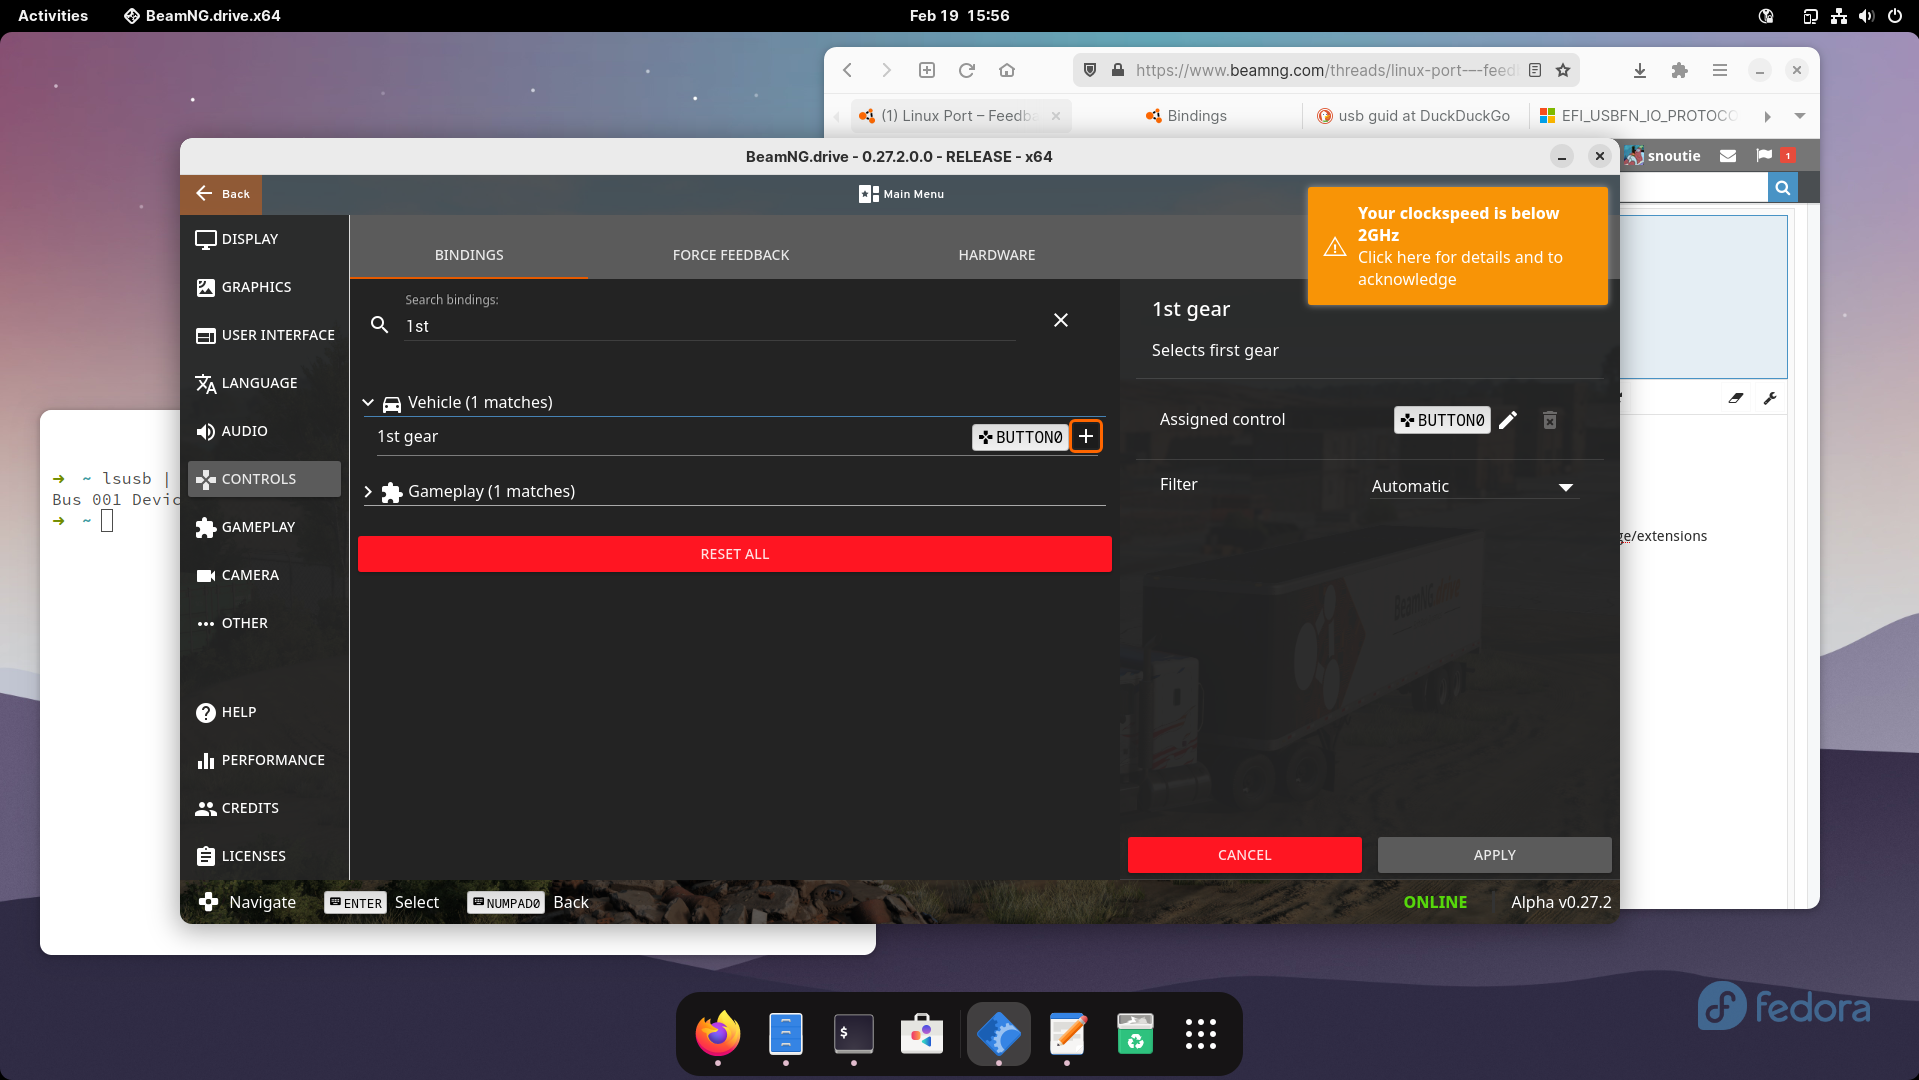Click the Back arrow button in BeamNG
This screenshot has height=1080, width=1919.
tap(221, 194)
